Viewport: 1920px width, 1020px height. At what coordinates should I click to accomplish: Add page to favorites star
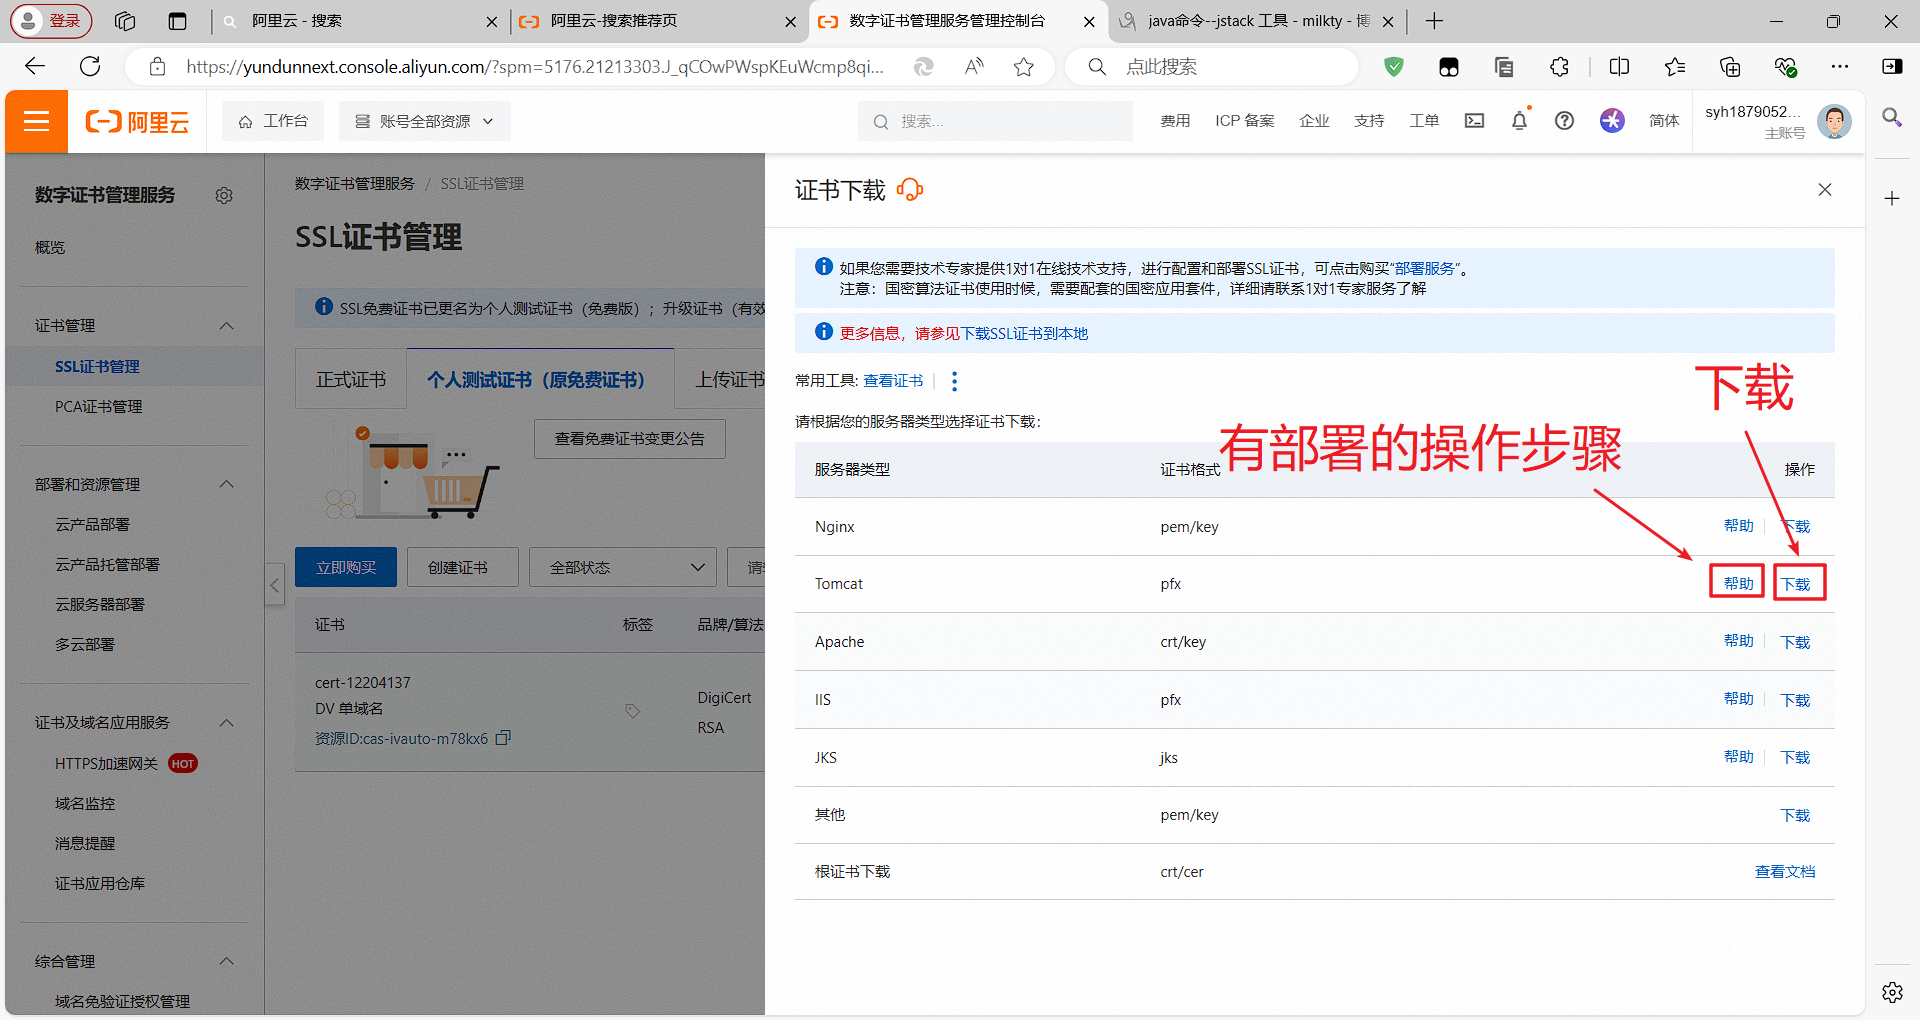point(1023,67)
